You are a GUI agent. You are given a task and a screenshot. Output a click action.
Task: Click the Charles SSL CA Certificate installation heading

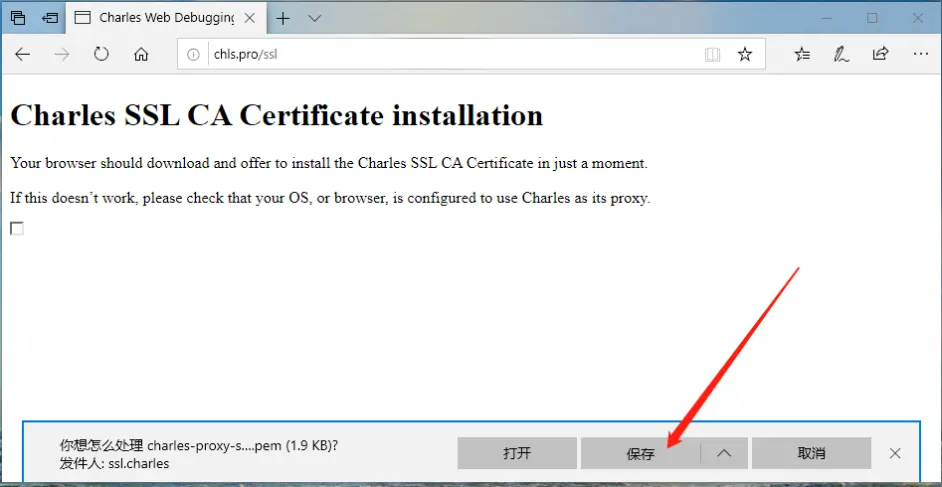[276, 115]
